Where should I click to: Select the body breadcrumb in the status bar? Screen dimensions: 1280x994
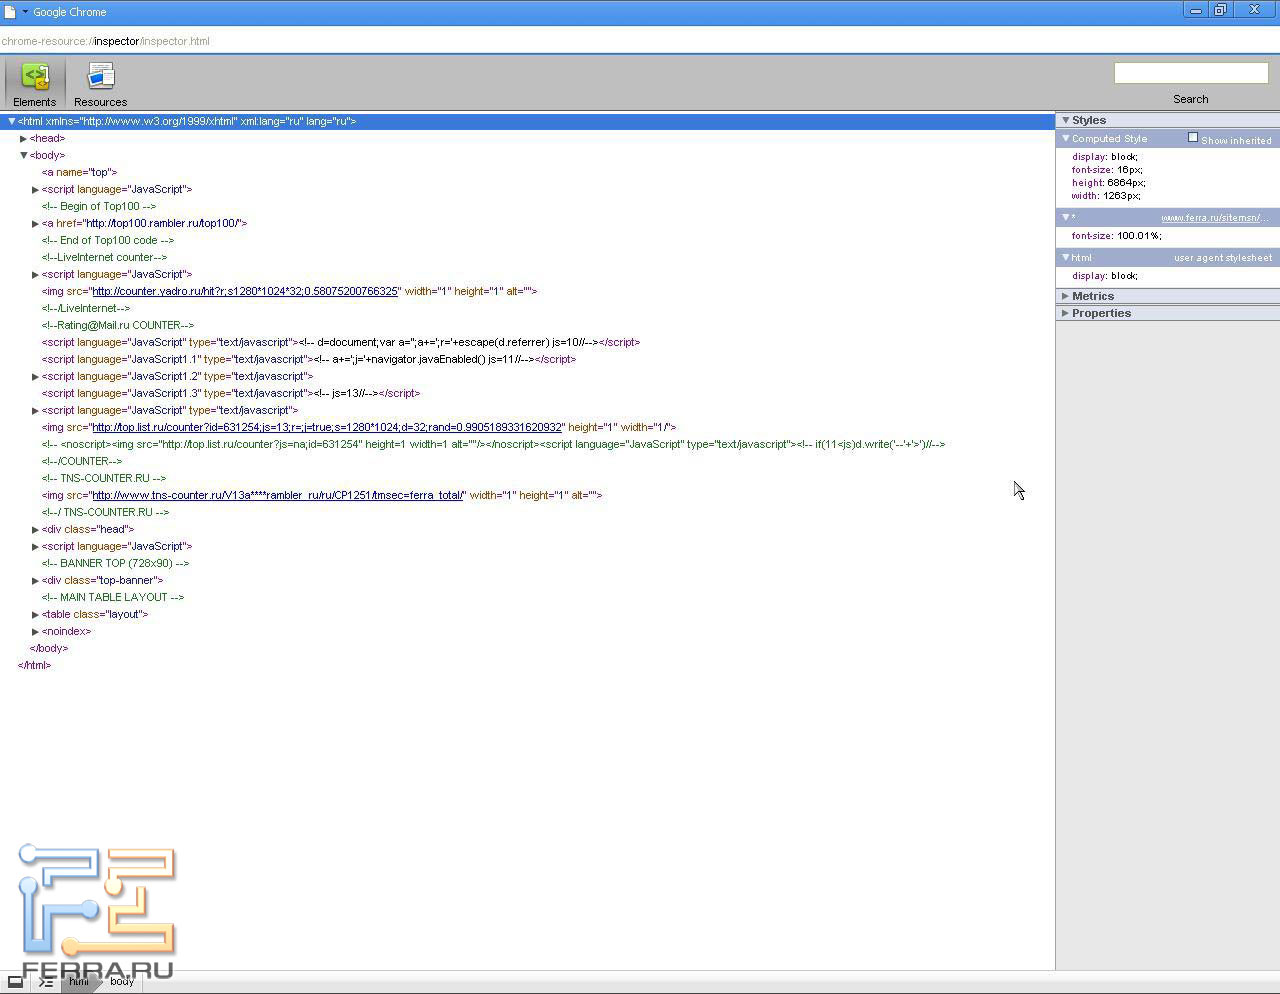[x=122, y=981]
